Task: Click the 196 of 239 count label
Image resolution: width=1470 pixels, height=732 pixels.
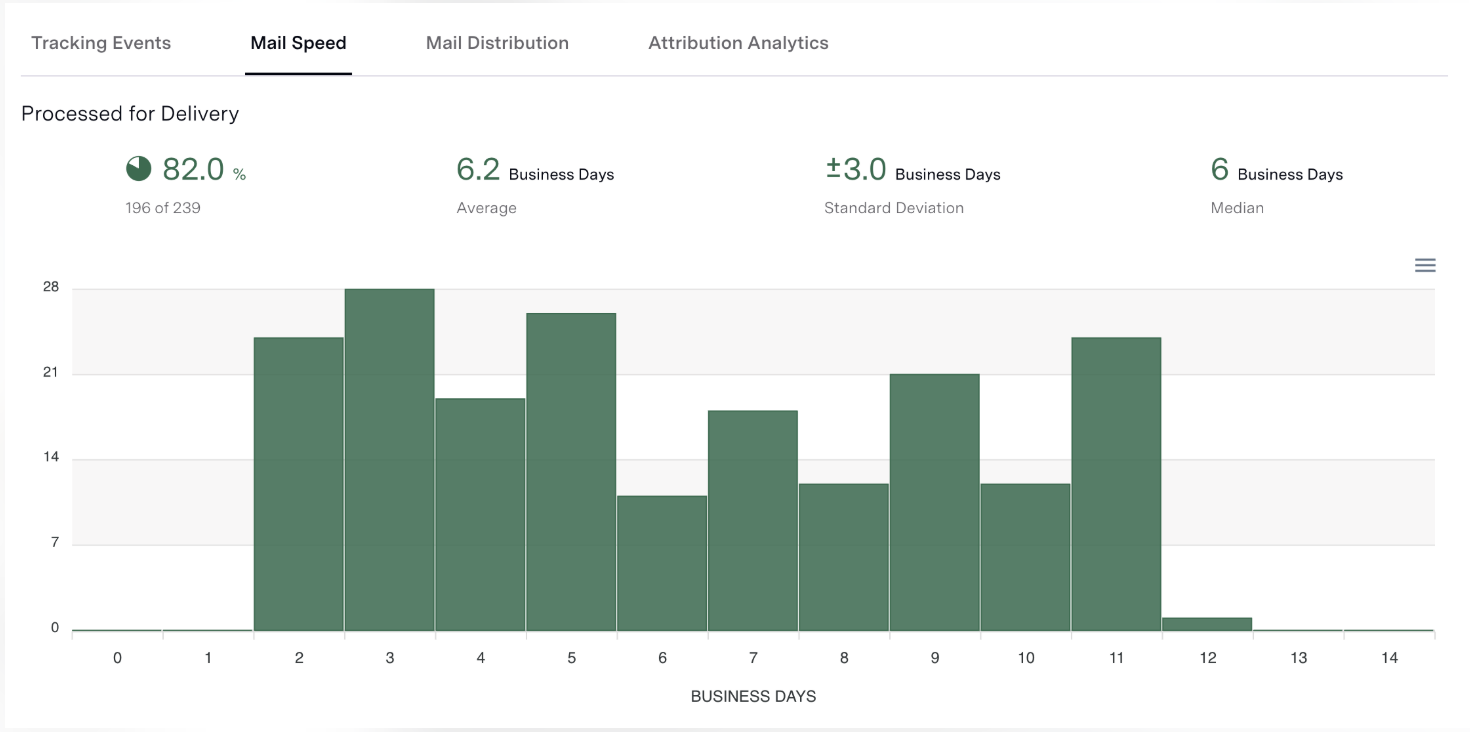Action: click(163, 207)
